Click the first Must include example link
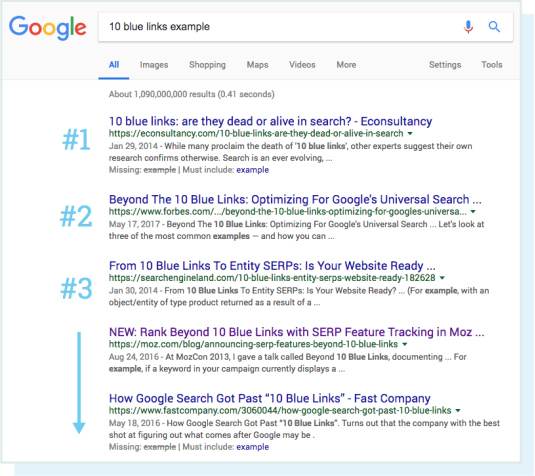 (x=252, y=170)
